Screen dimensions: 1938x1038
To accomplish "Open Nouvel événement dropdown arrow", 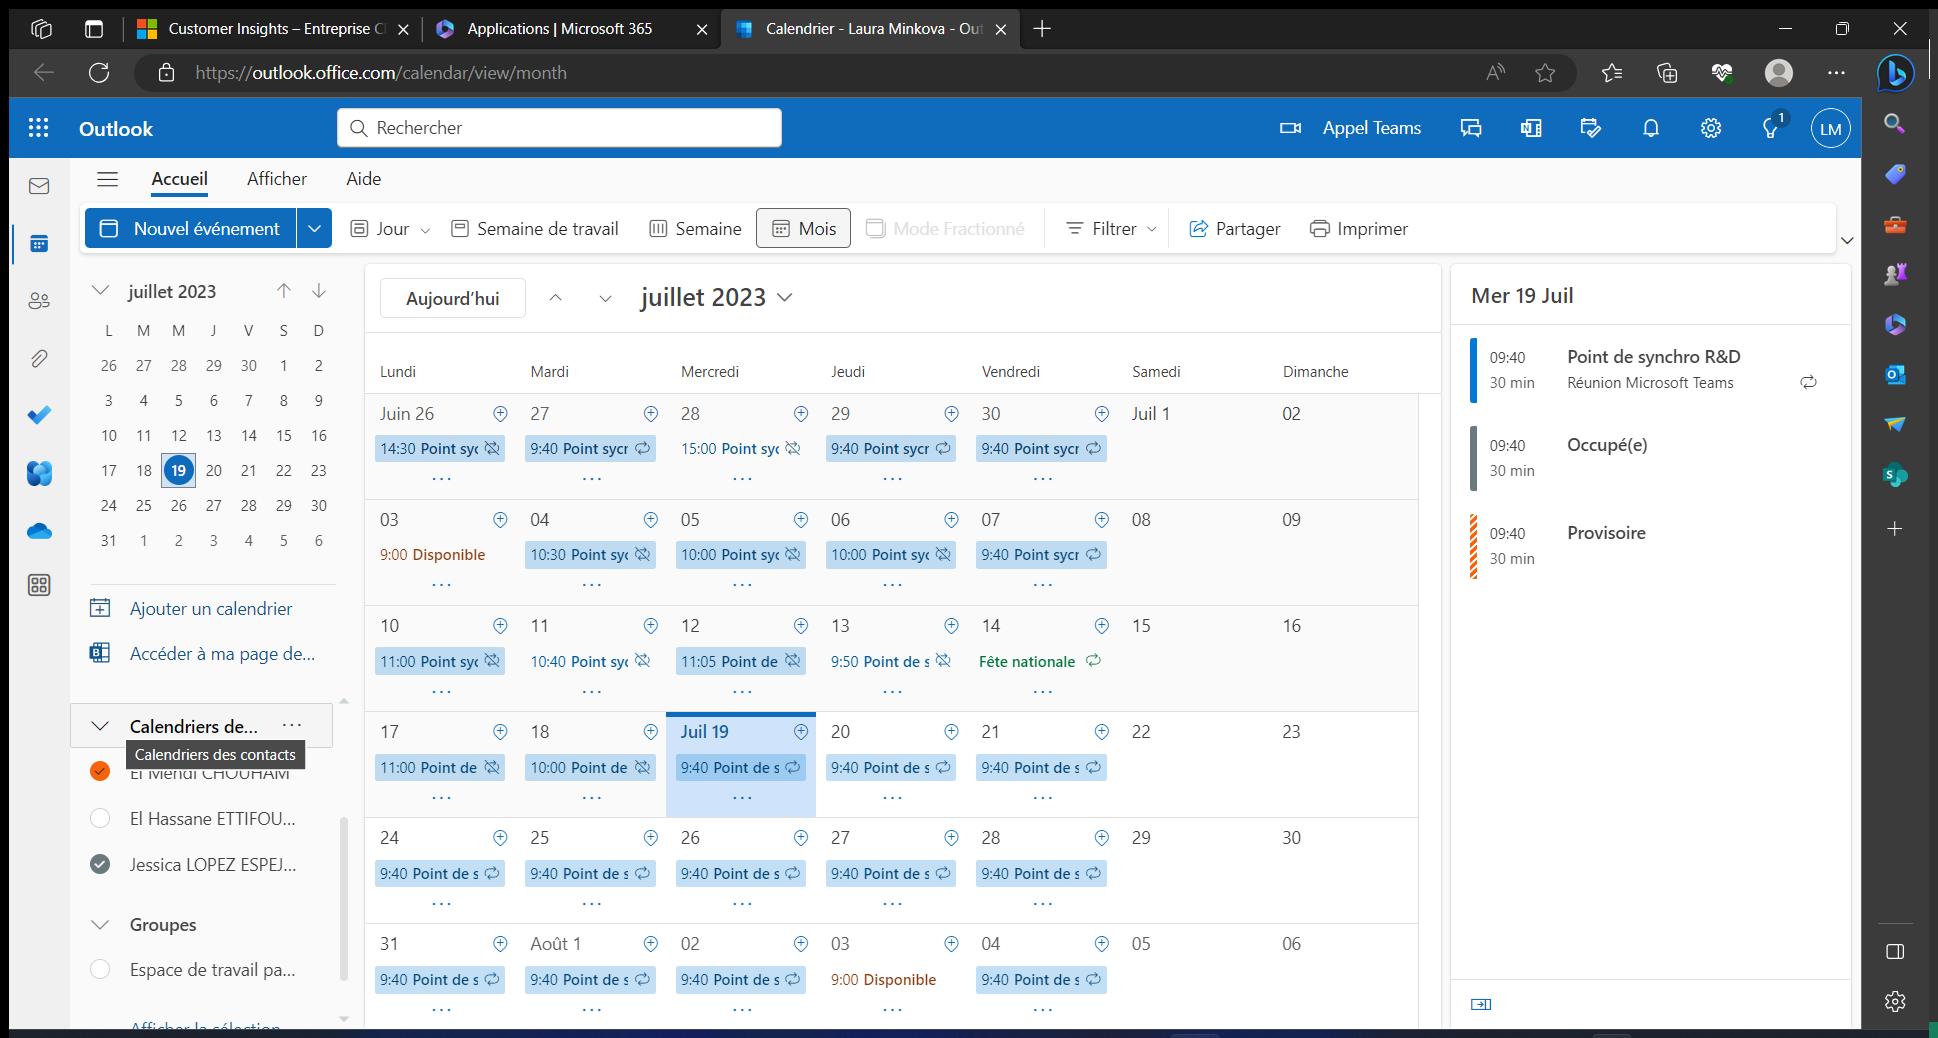I will coord(314,229).
